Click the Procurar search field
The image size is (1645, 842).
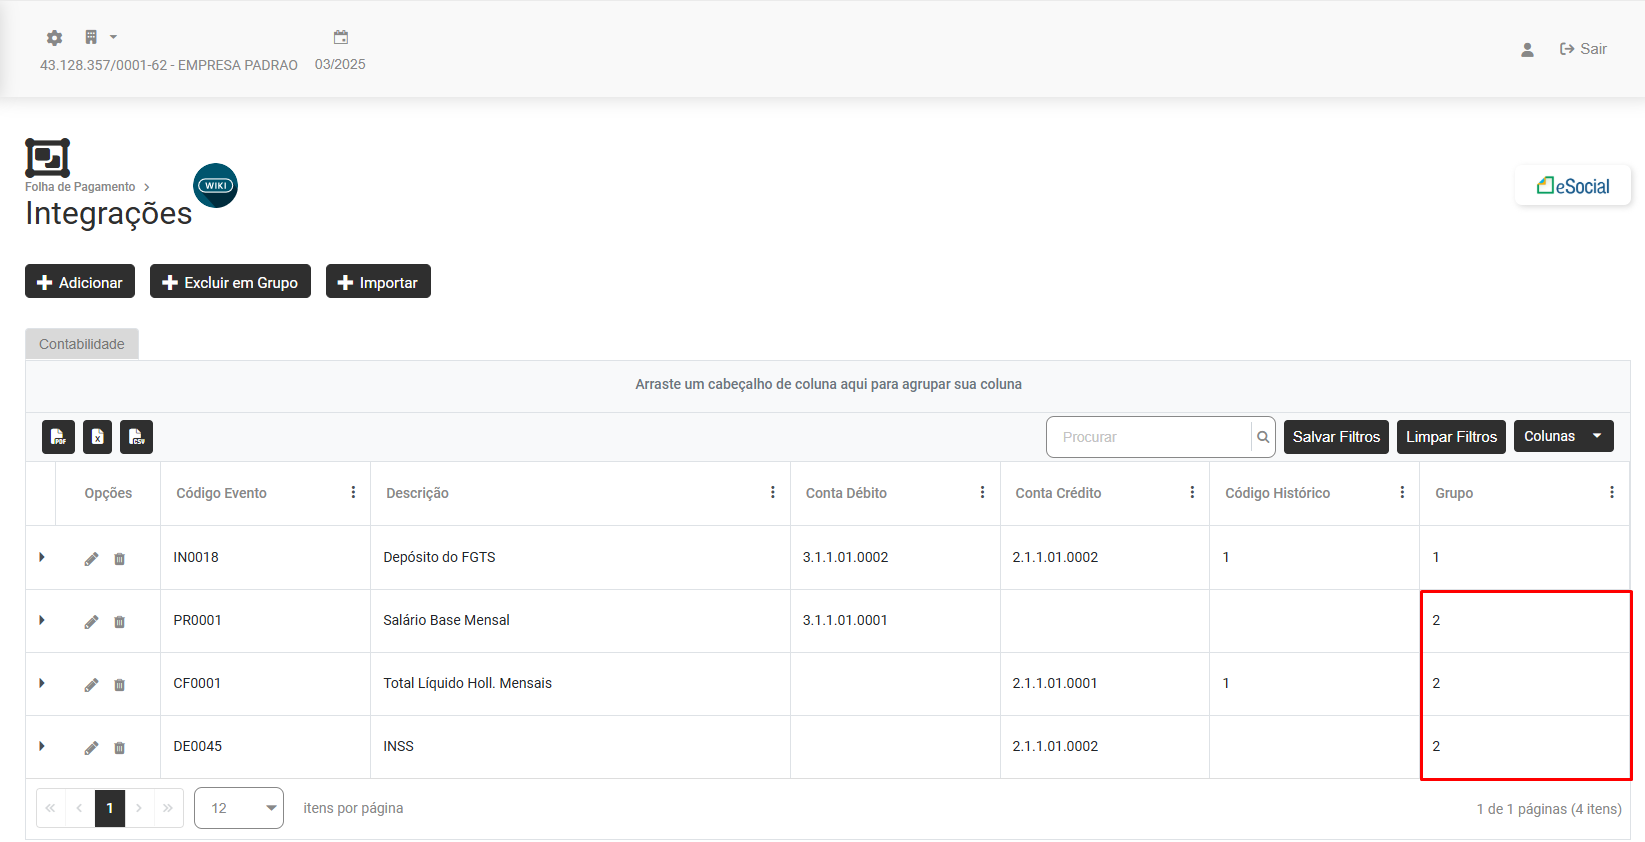point(1149,437)
